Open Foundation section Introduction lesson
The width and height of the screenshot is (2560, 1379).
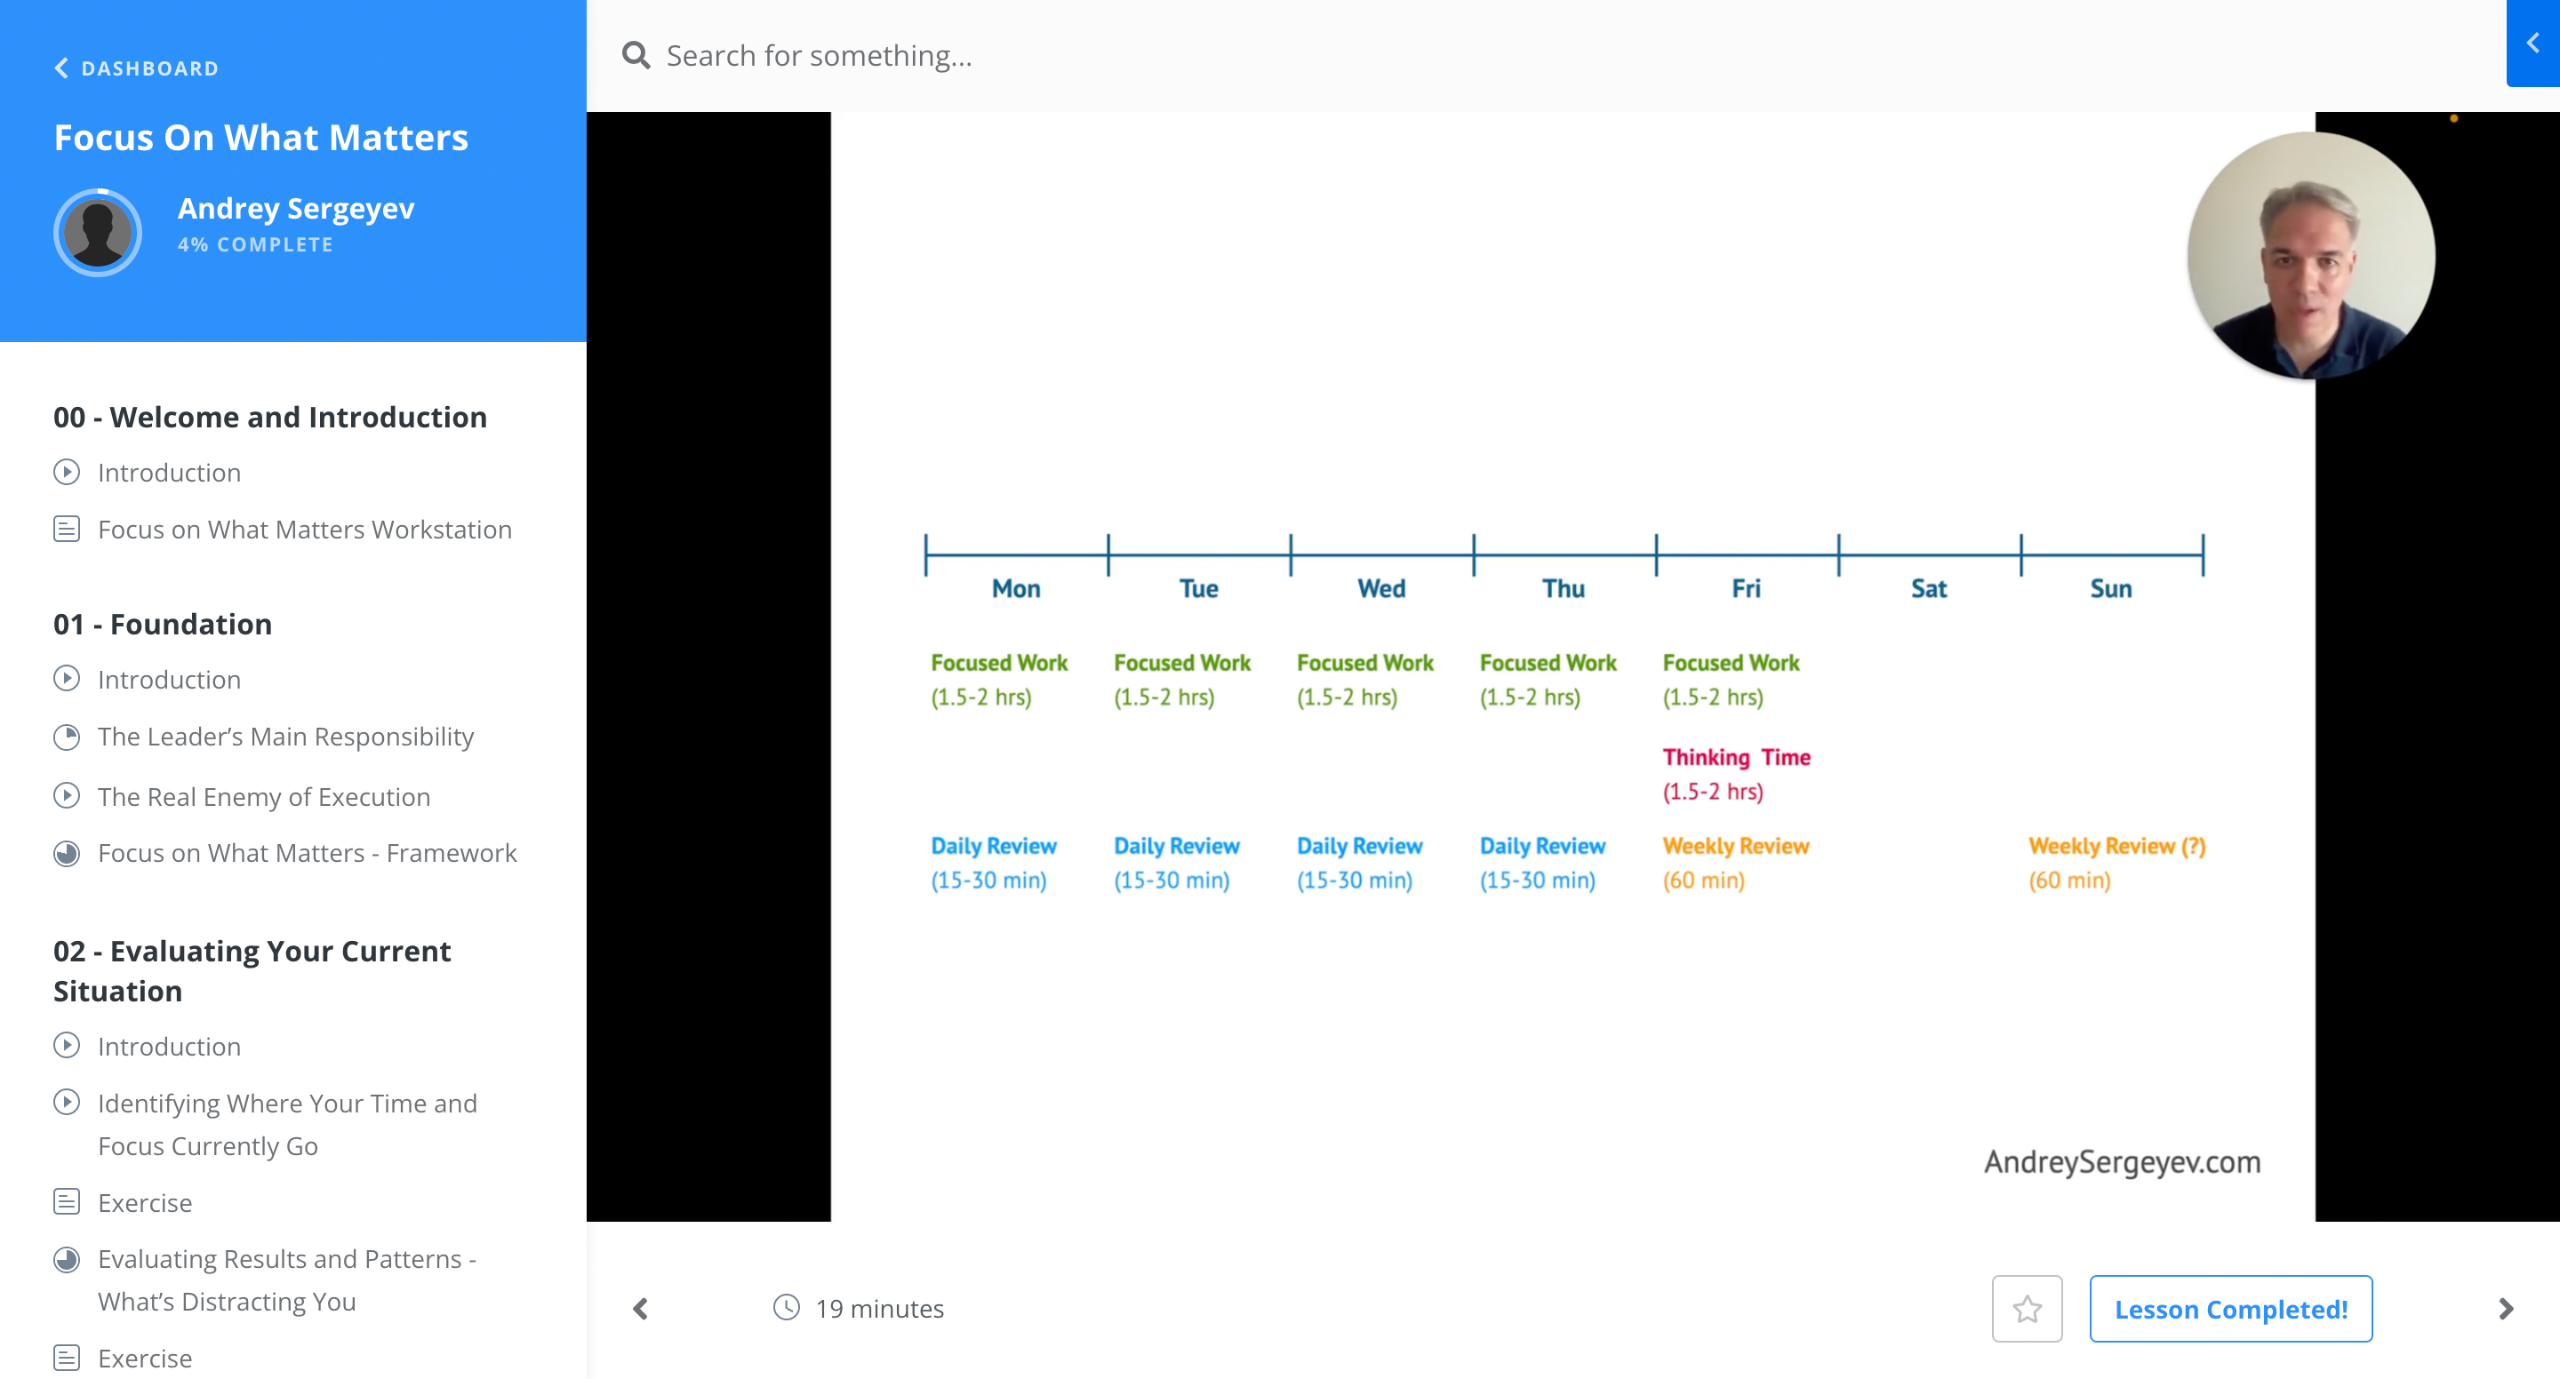click(169, 679)
